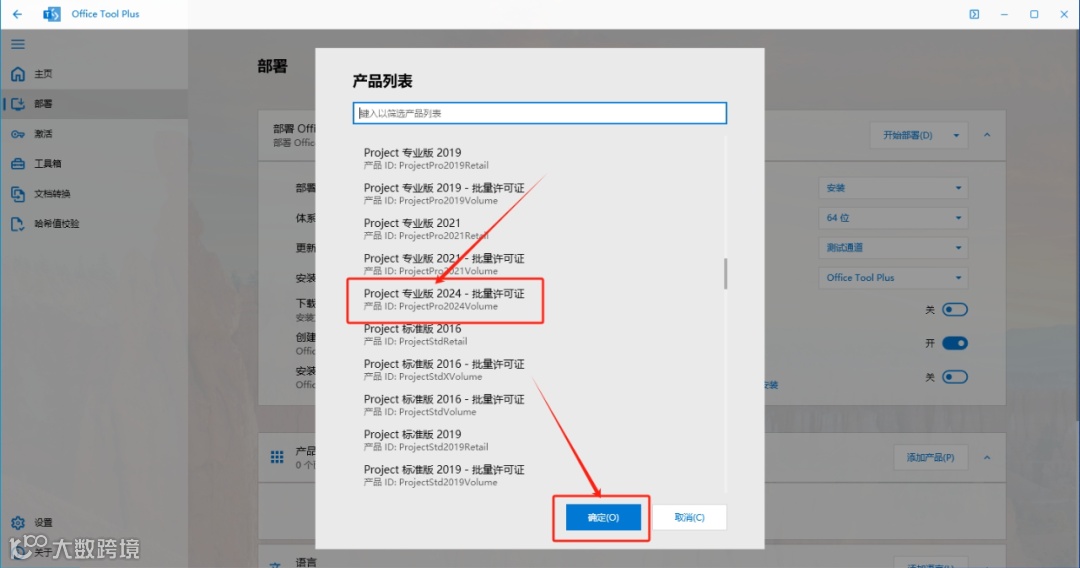Select Project 专业版 2019 retail
The height and width of the screenshot is (568, 1080).
541,158
